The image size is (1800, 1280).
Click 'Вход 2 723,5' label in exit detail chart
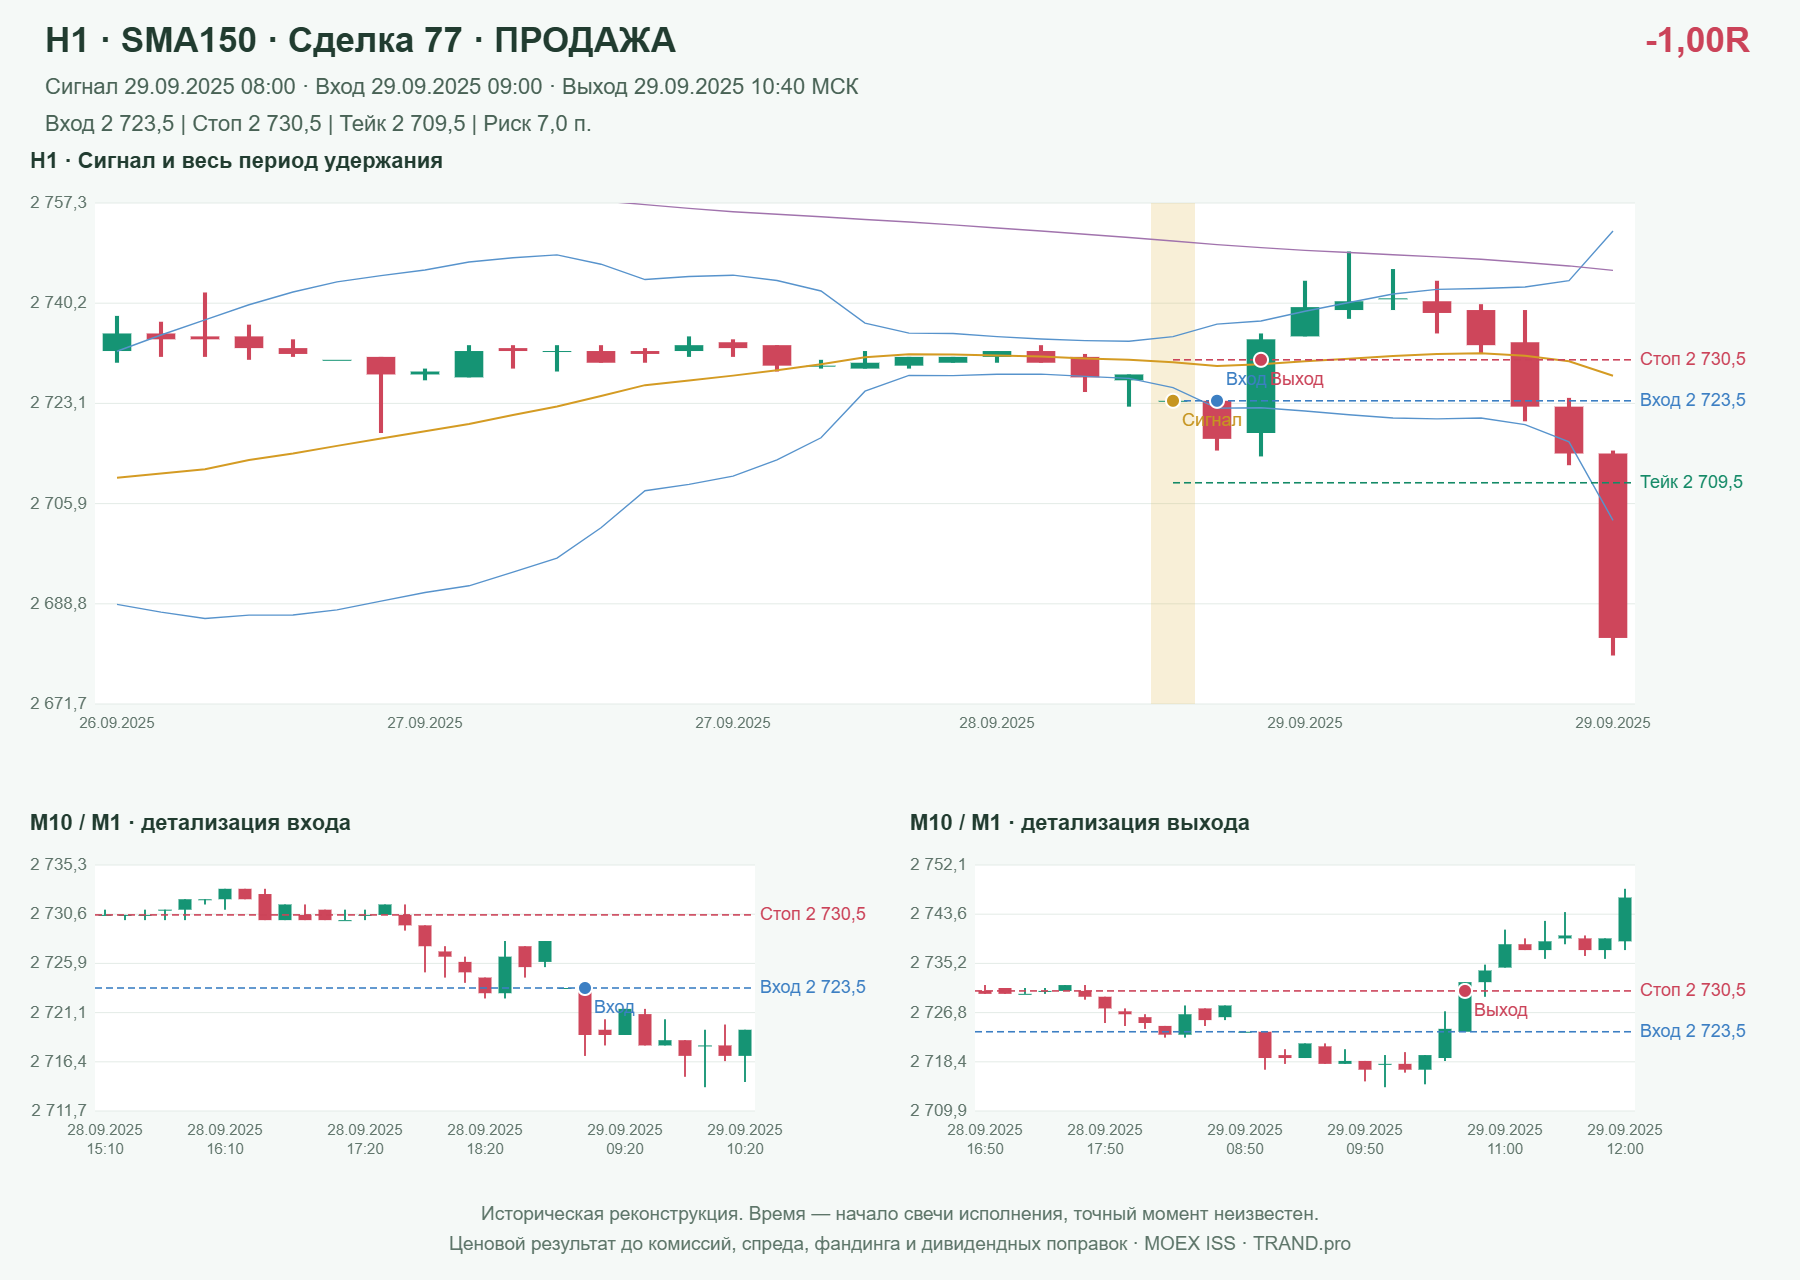click(1693, 1031)
